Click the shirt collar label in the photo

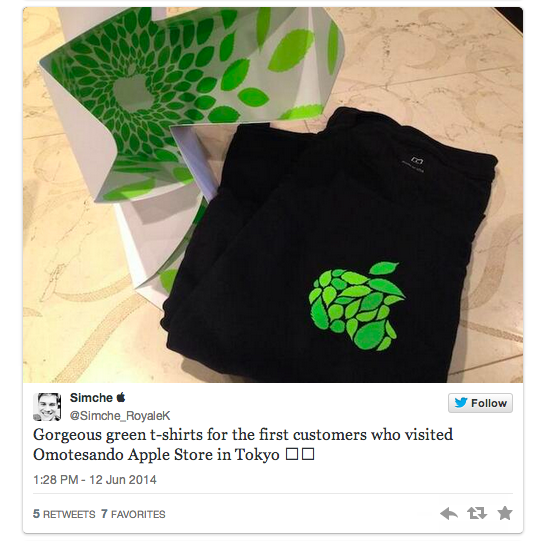pyautogui.click(x=416, y=163)
